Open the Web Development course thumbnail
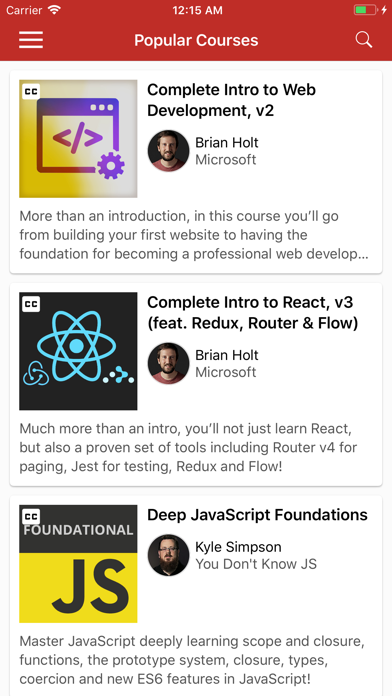The height and width of the screenshot is (696, 392). pyautogui.click(x=78, y=138)
